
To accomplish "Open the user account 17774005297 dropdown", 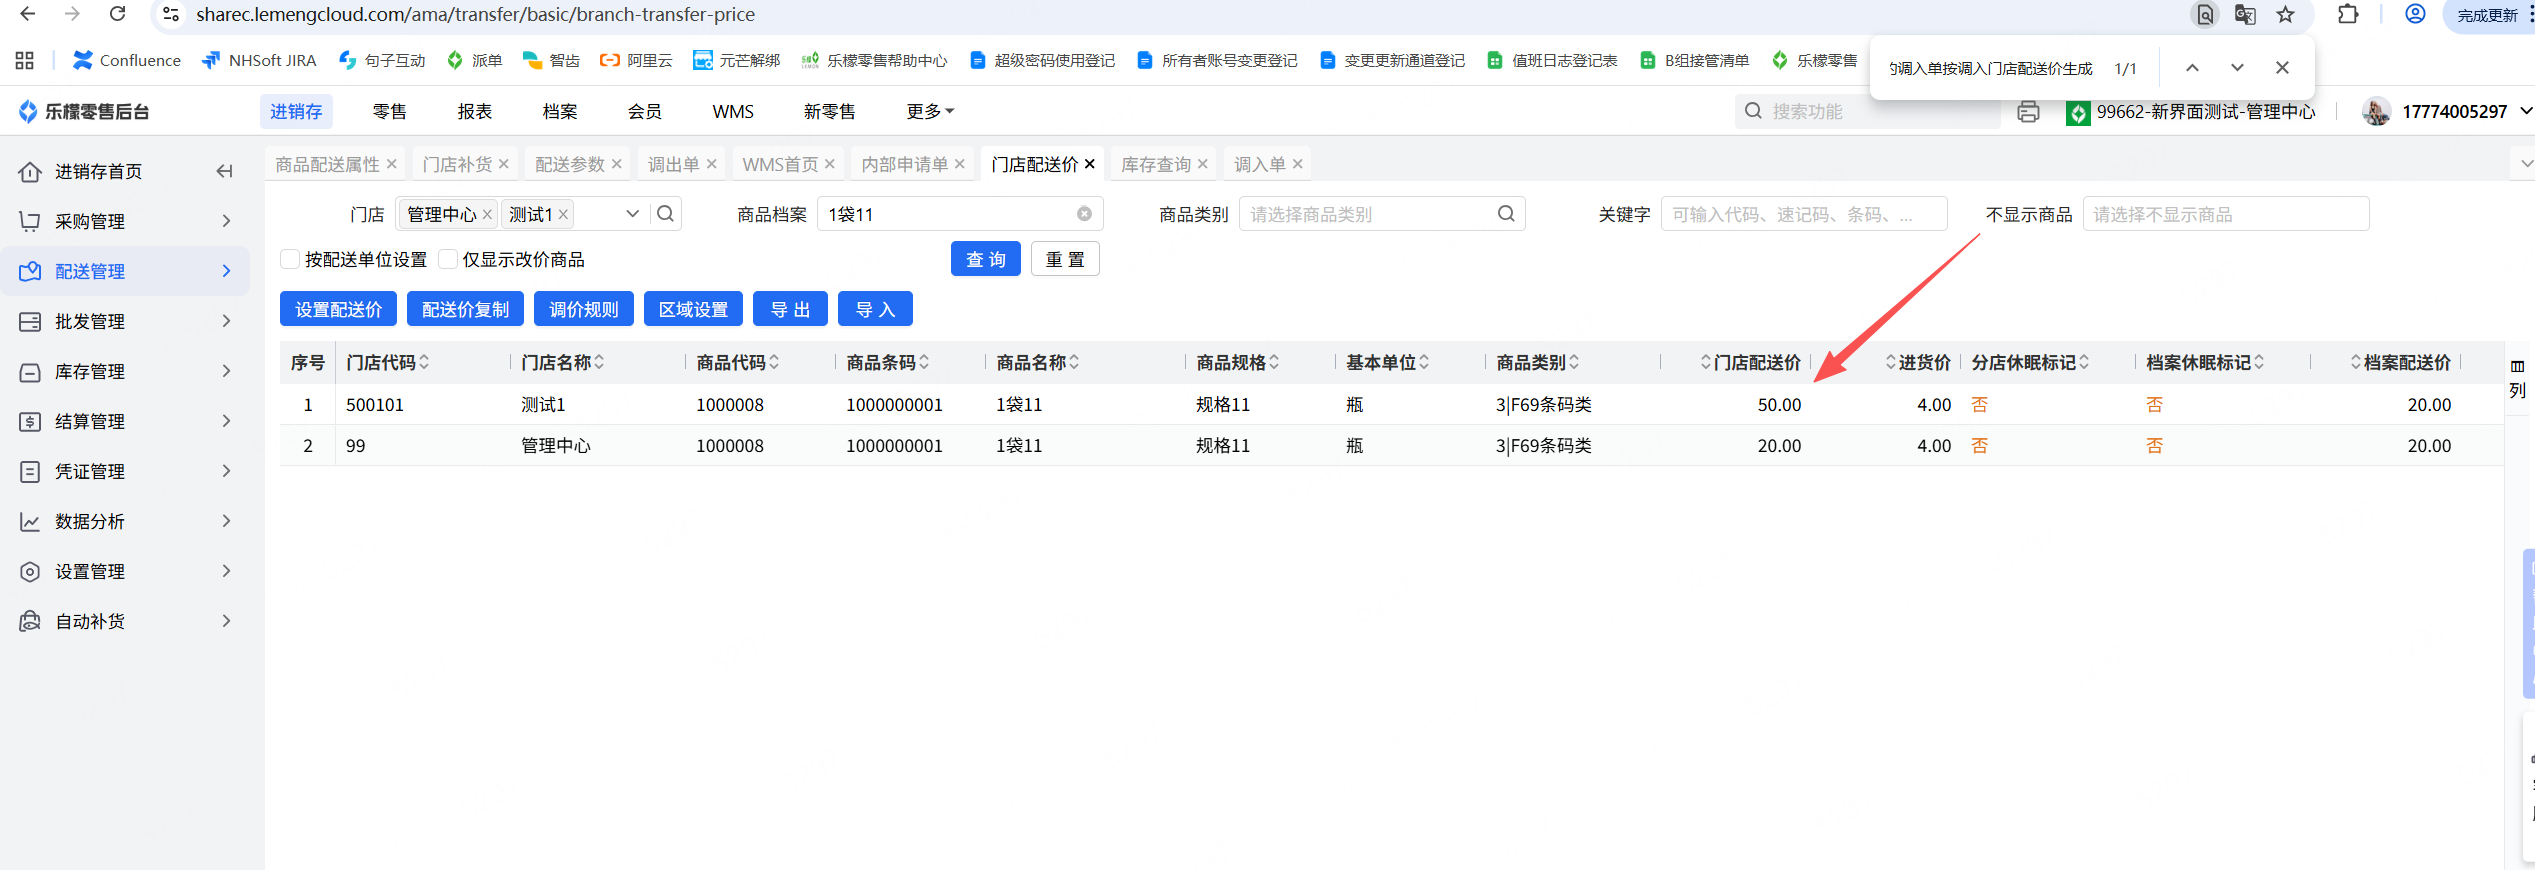I will [2447, 111].
